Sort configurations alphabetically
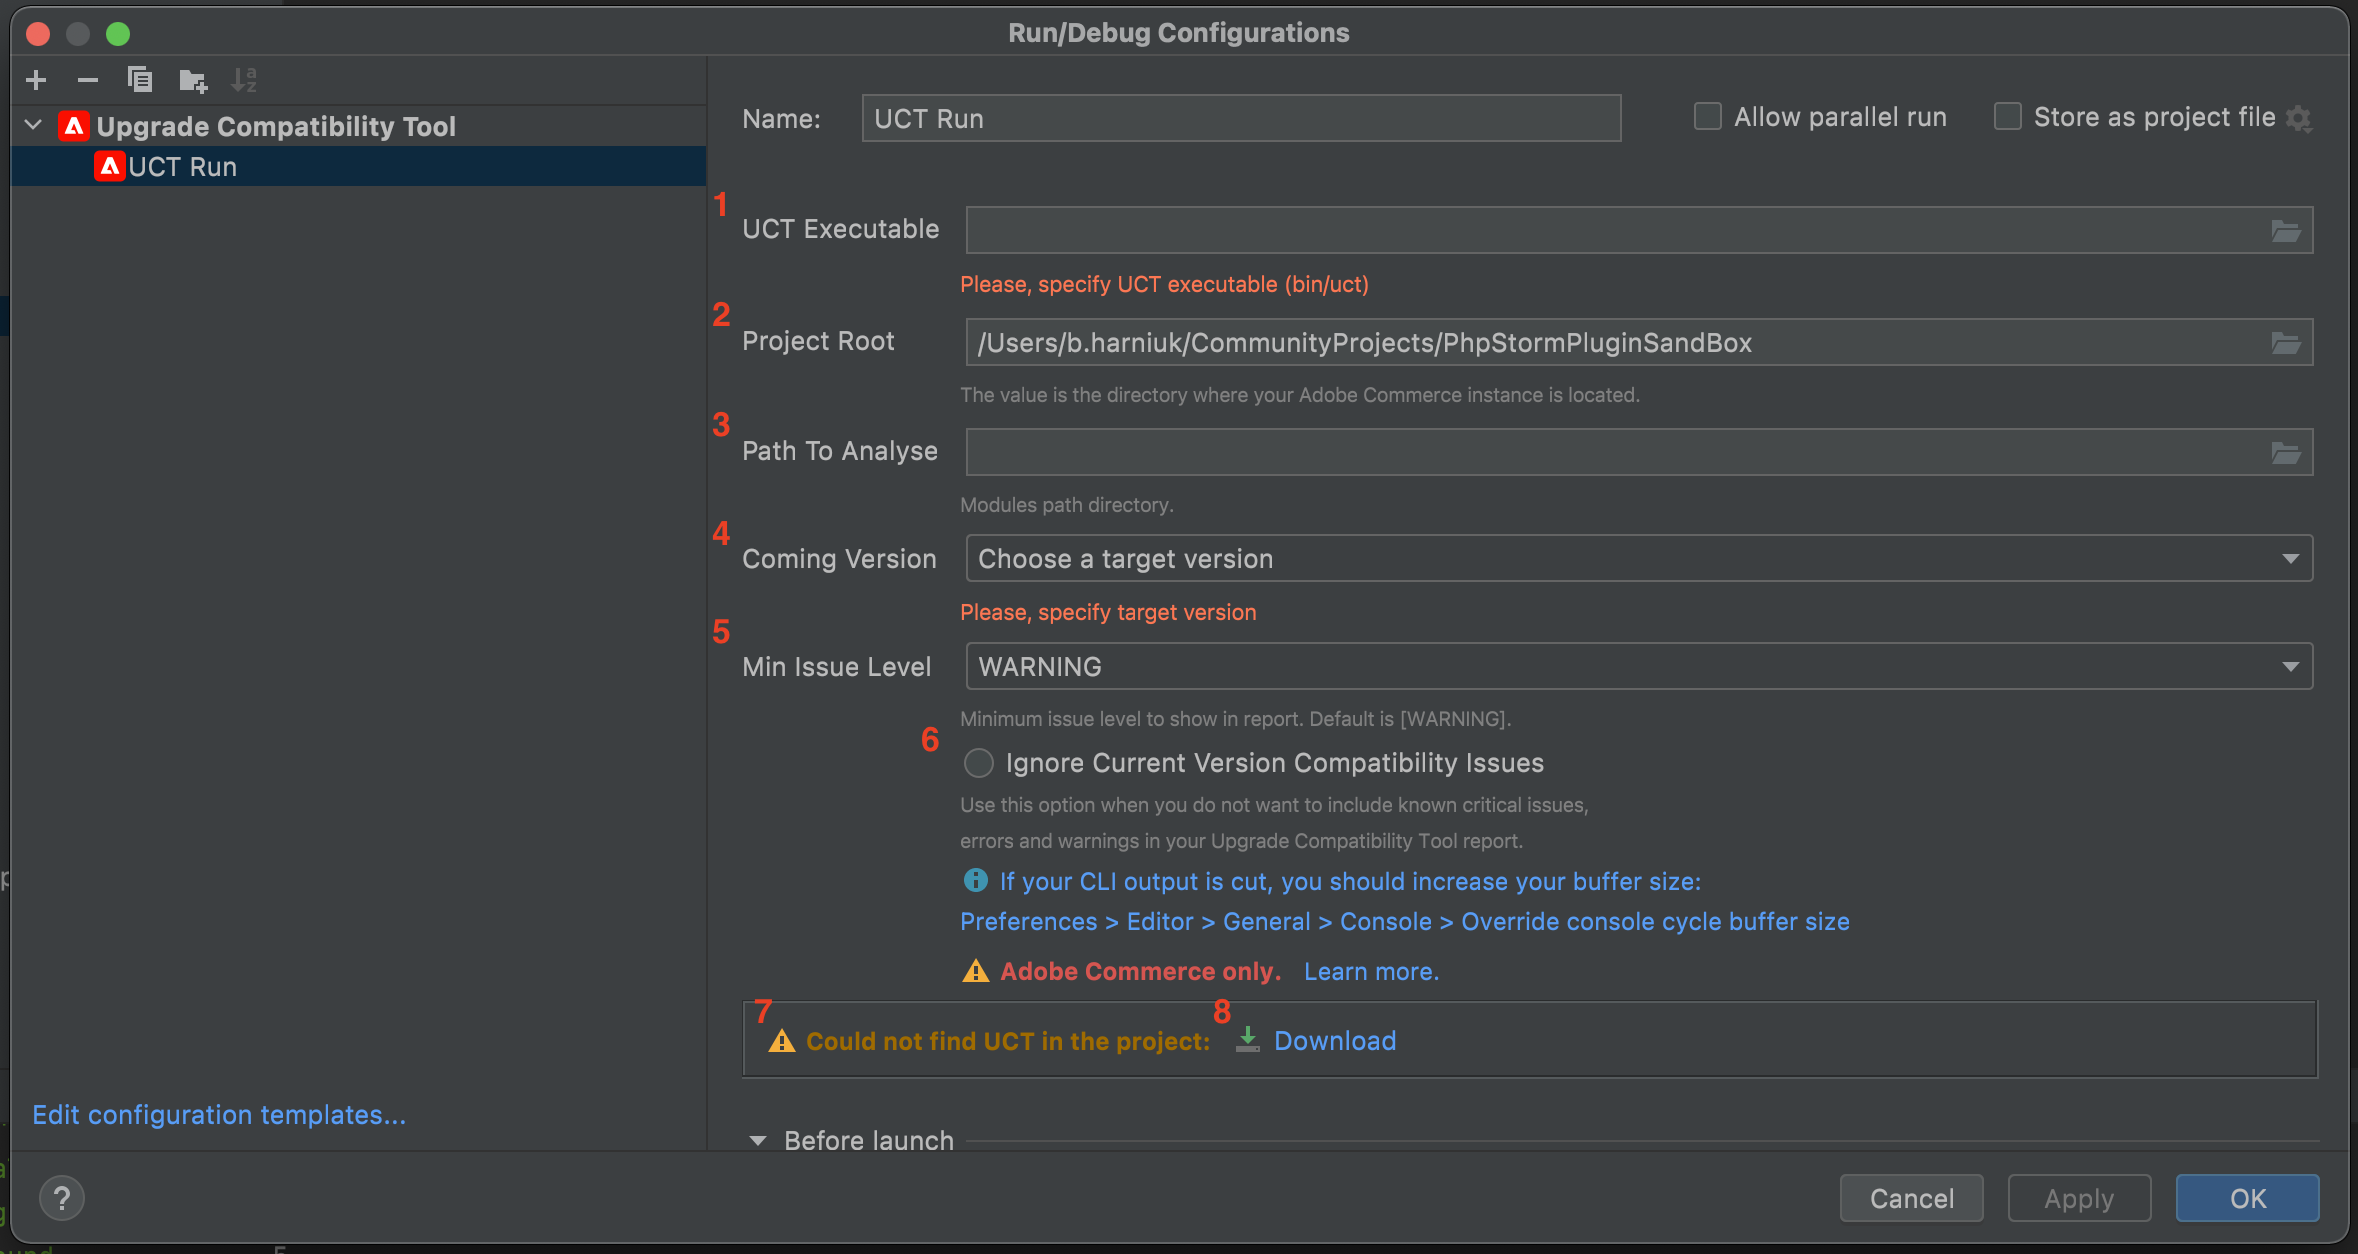The width and height of the screenshot is (2358, 1254). pyautogui.click(x=244, y=80)
